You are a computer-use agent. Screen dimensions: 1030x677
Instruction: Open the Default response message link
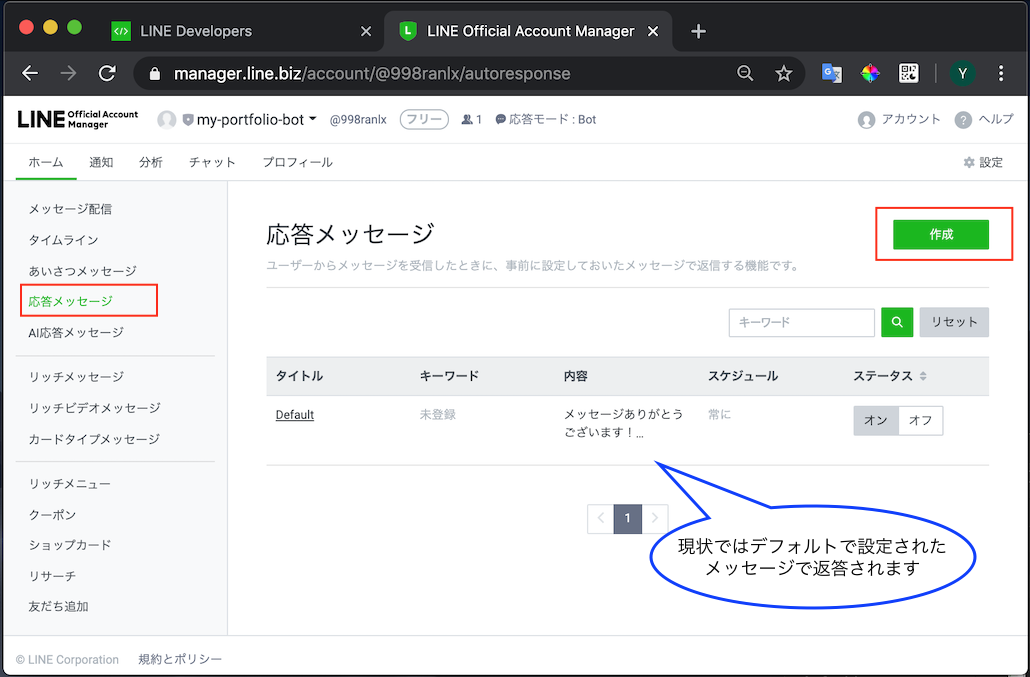(x=295, y=415)
